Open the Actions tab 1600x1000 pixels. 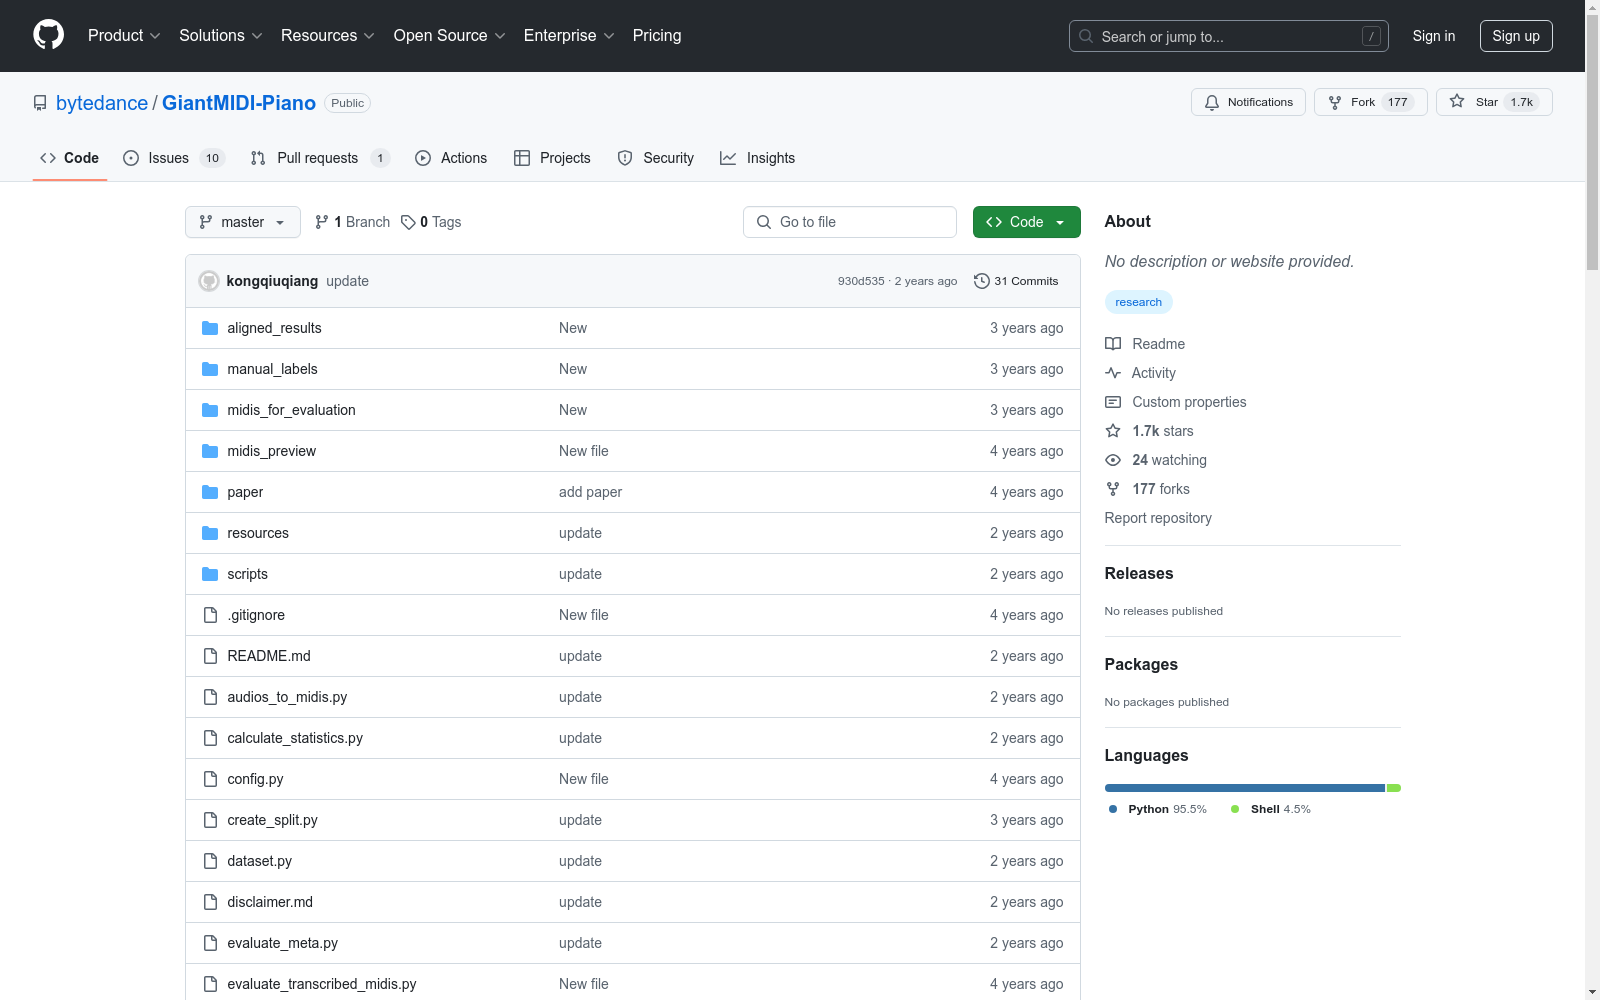(x=451, y=158)
